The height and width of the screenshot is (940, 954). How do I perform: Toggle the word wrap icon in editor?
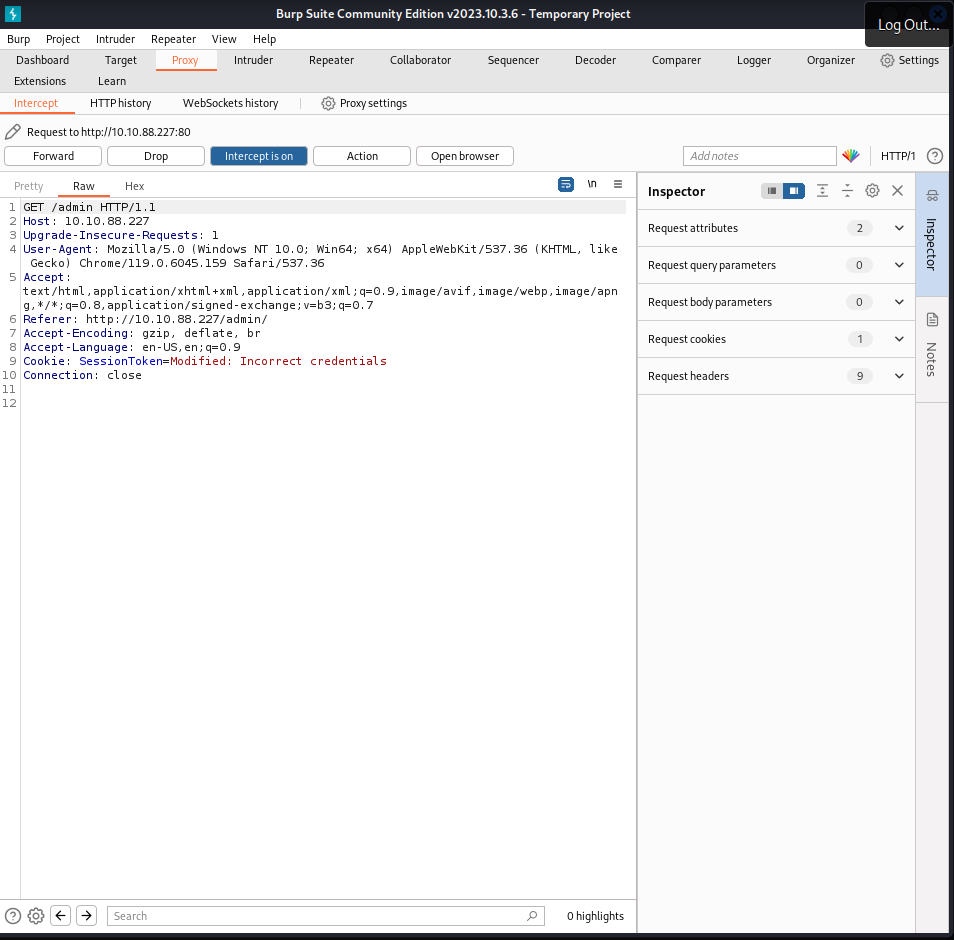coord(566,184)
